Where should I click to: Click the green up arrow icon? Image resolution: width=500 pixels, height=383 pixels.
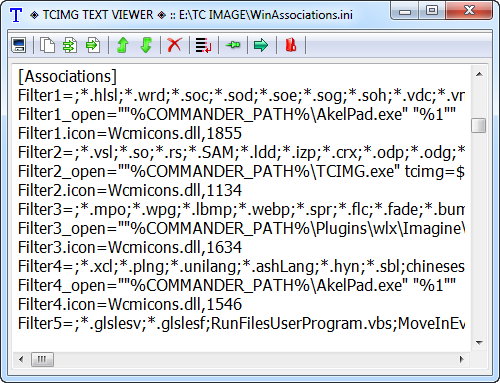click(123, 45)
